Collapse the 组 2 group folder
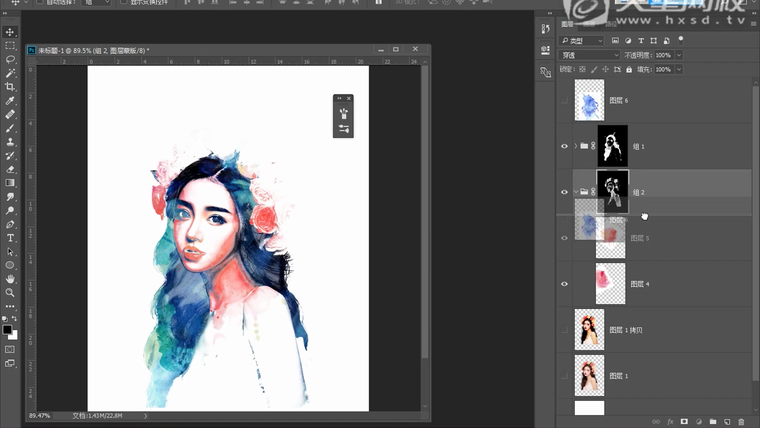760x428 pixels. (x=575, y=191)
